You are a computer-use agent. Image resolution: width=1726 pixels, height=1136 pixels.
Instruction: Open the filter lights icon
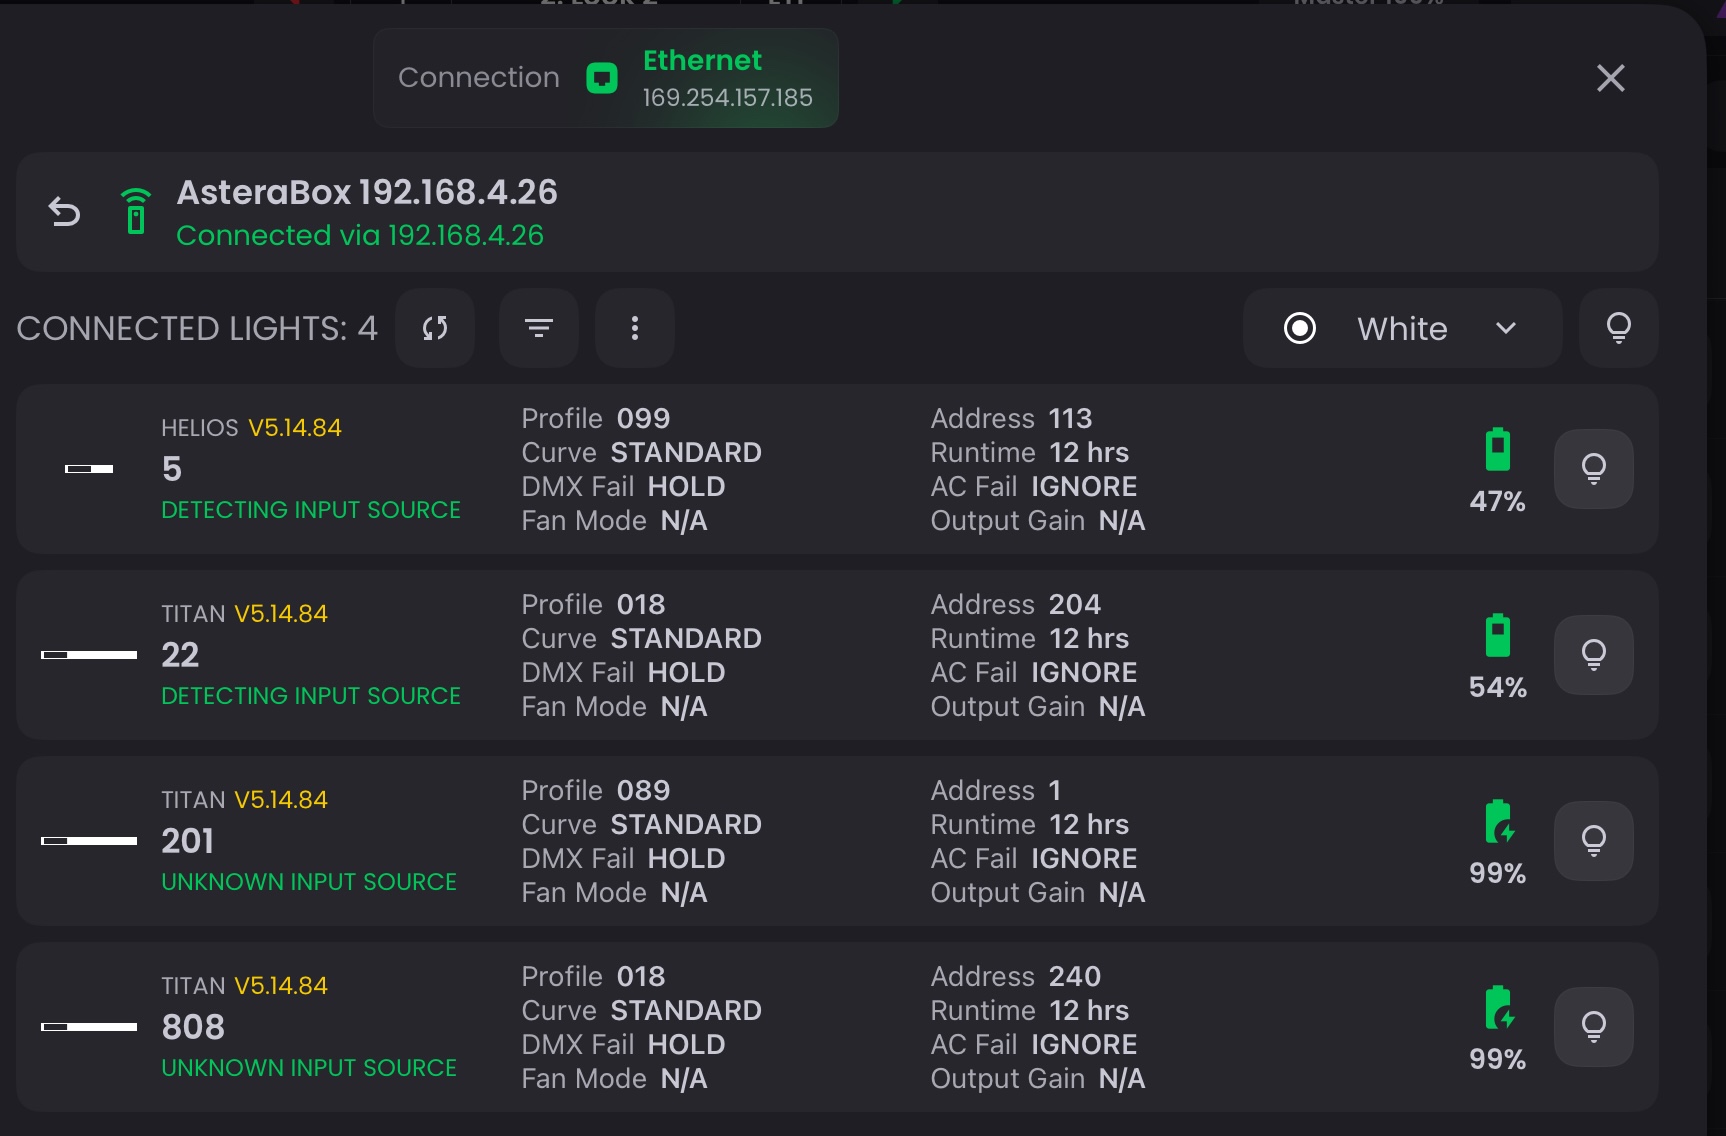coord(539,328)
